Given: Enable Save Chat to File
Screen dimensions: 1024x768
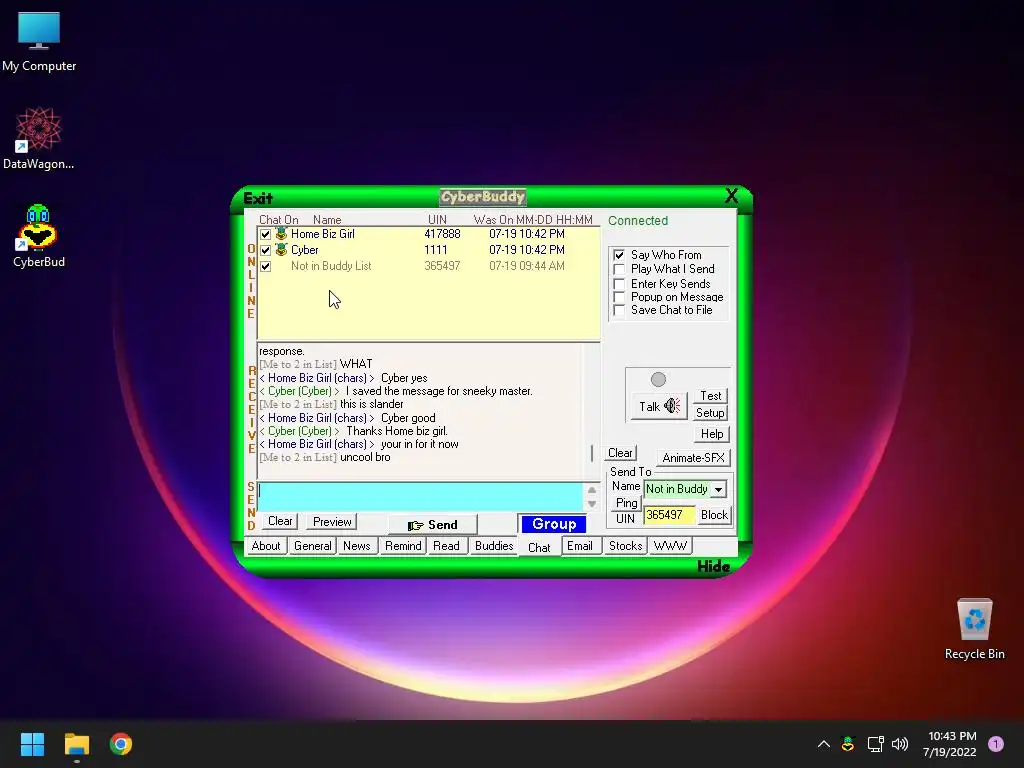Looking at the screenshot, I should (x=619, y=310).
